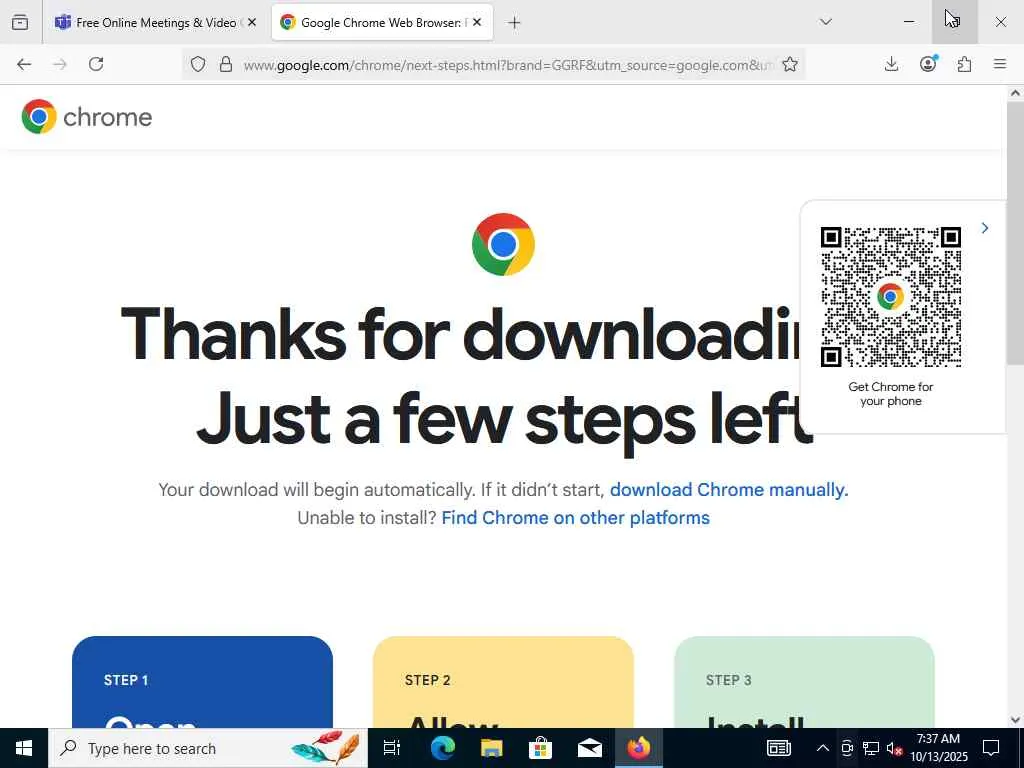Select the STEP 3 green card
Viewport: 1024px width, 768px height.
point(804,682)
